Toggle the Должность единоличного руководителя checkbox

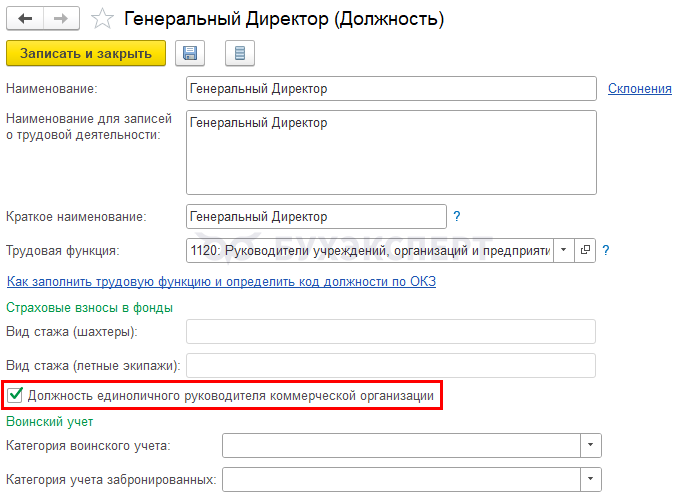pos(15,396)
